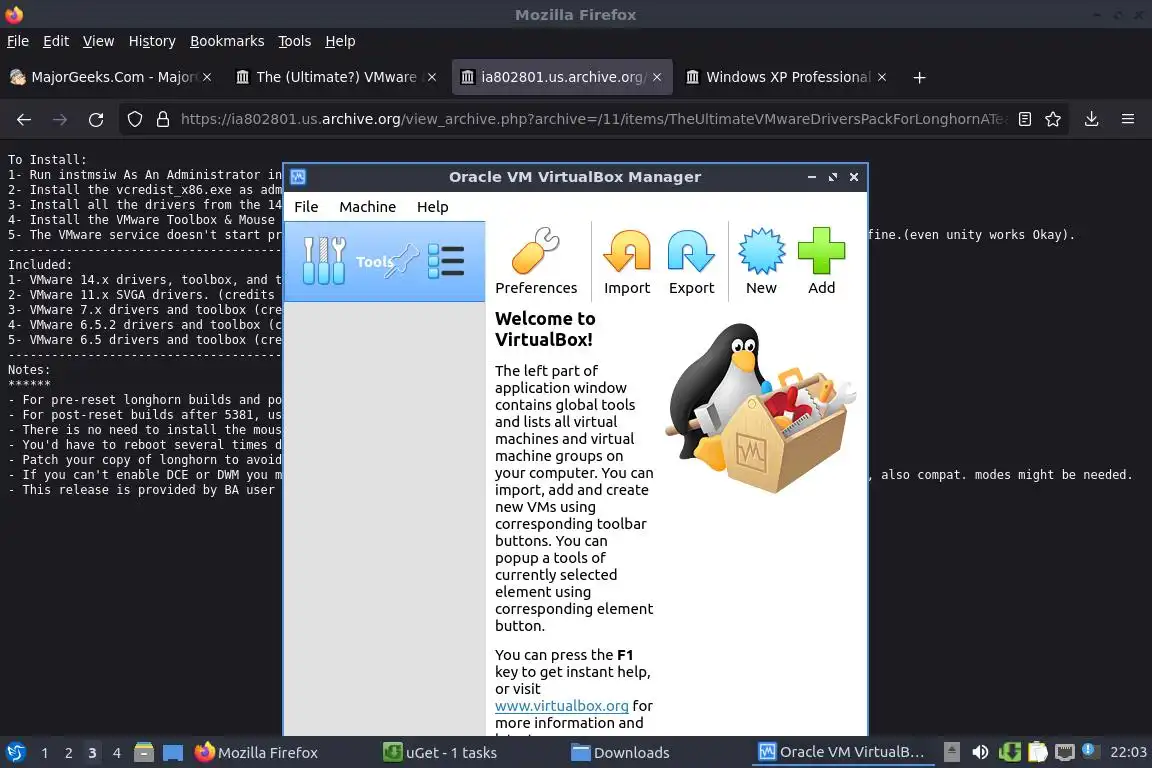
Task: Click the network monitor tray icon
Action: 1065,752
